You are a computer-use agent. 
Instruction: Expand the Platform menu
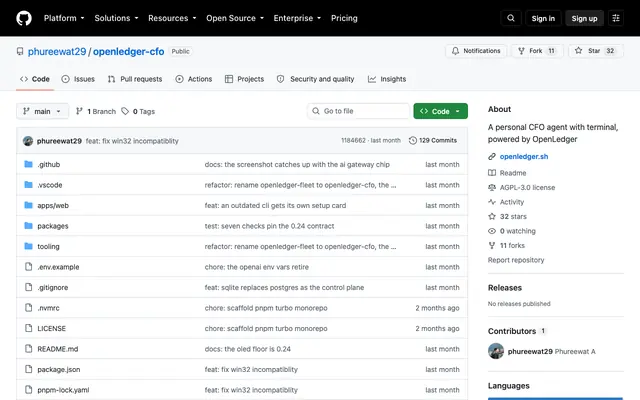click(x=64, y=18)
